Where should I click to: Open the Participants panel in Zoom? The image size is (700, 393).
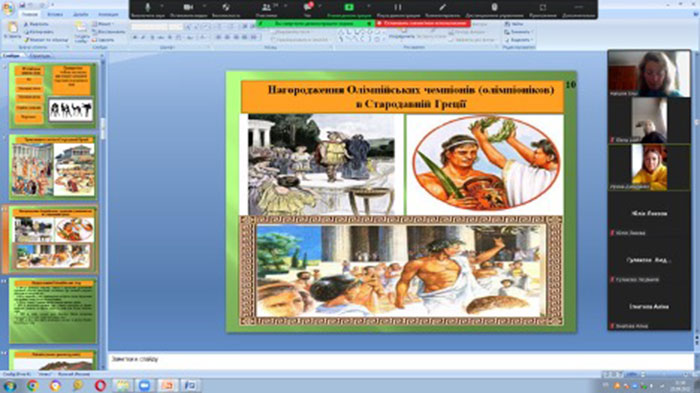(267, 7)
